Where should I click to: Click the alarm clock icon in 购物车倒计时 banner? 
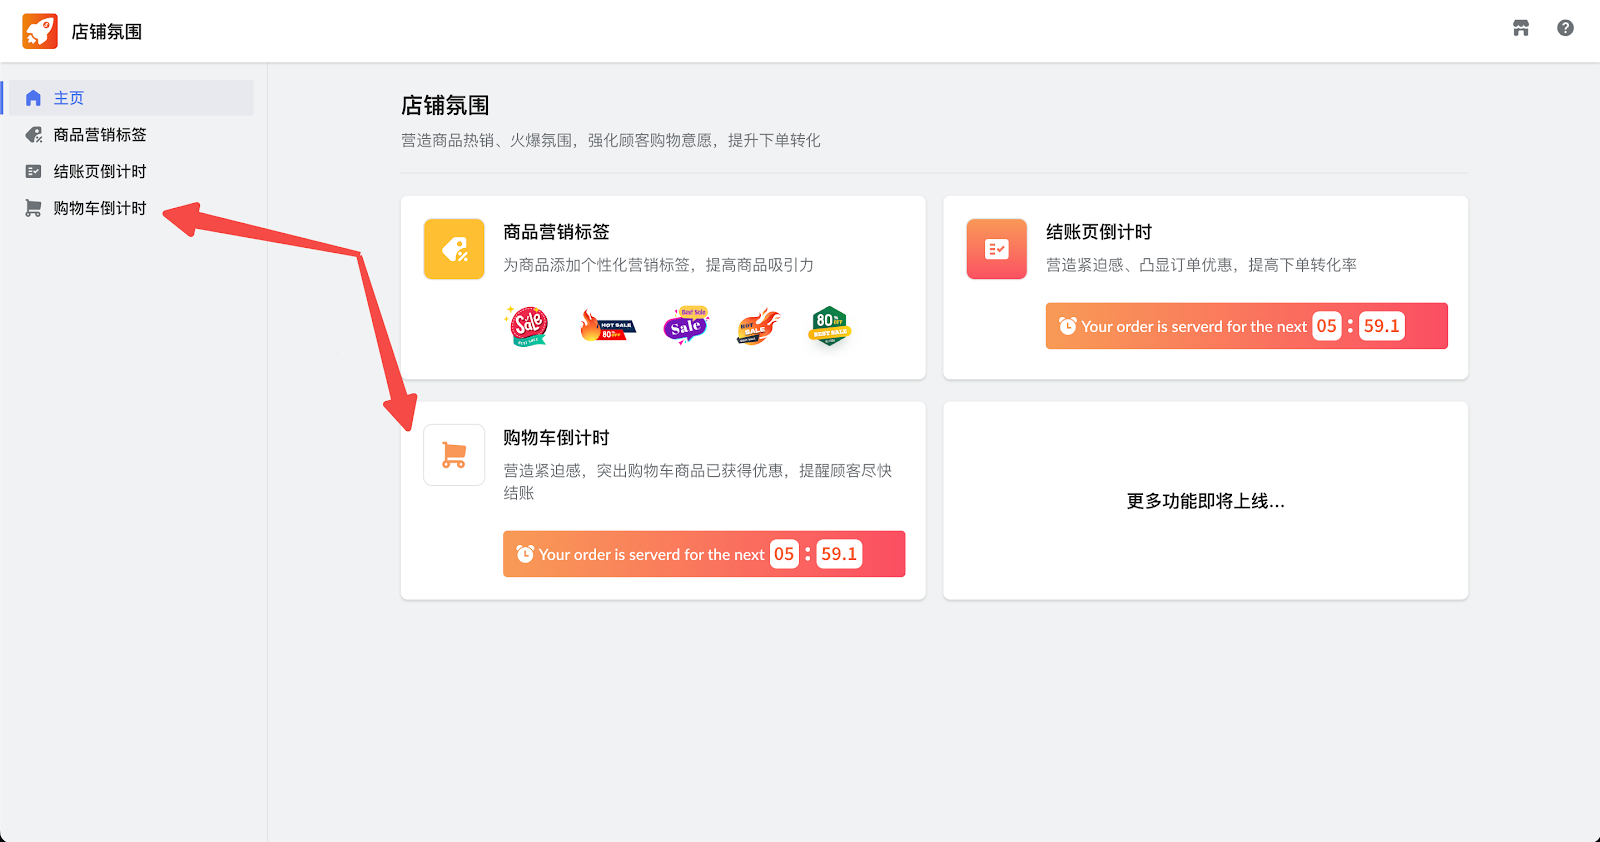pos(525,554)
